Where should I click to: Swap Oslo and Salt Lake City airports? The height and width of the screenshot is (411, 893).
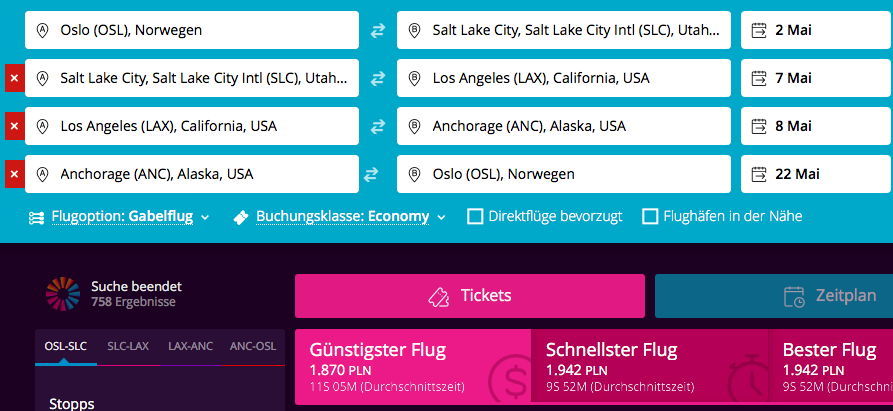tap(378, 30)
